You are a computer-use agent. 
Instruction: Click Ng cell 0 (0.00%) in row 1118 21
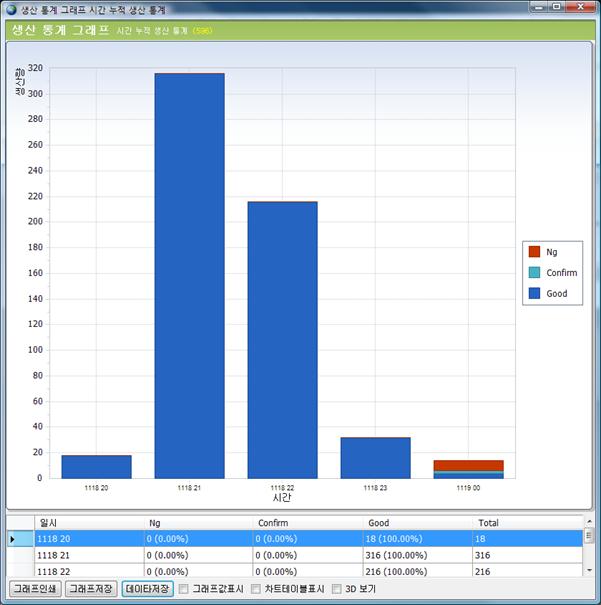coord(198,555)
